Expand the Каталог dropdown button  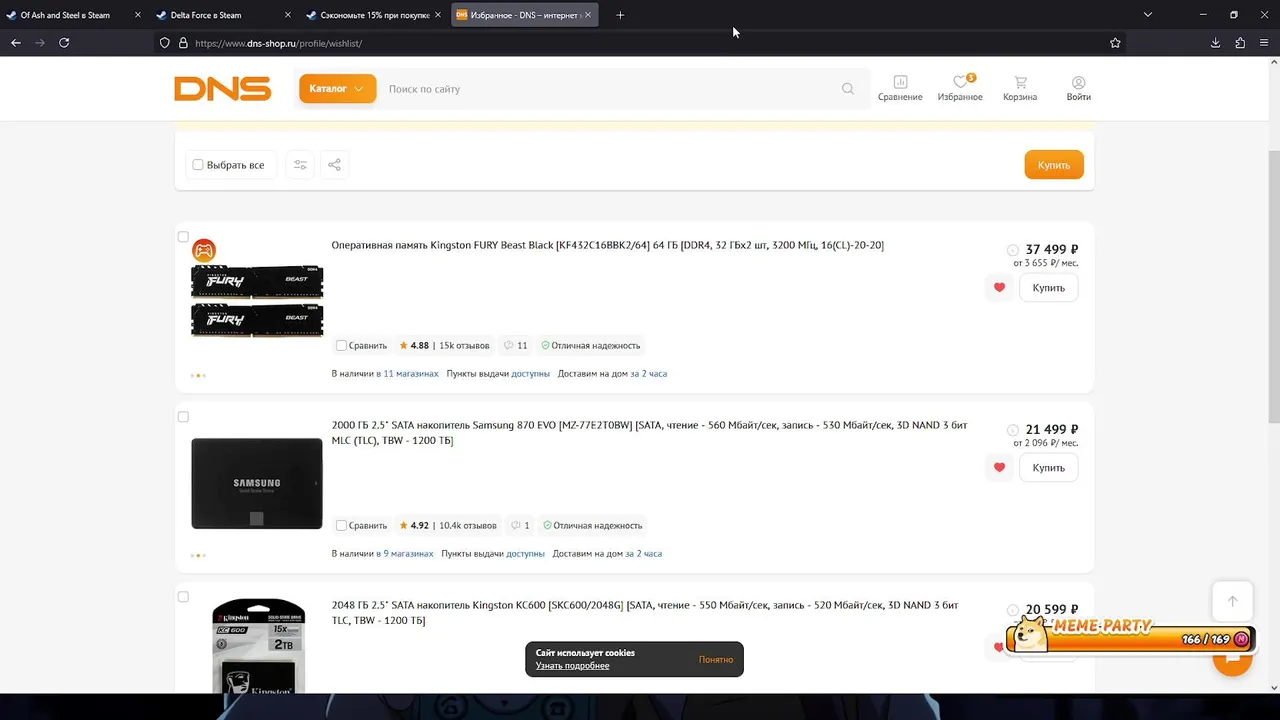tap(338, 89)
